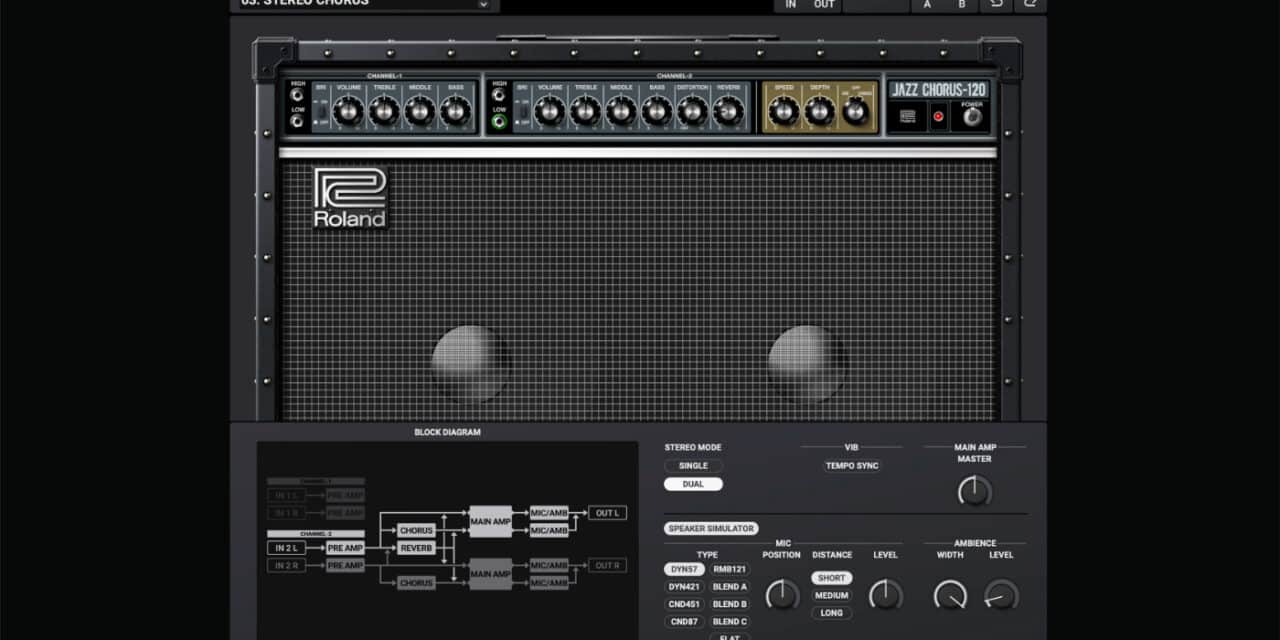Screen dimensions: 1280x640
Task: Select SINGLE stereo mode
Action: (x=693, y=466)
